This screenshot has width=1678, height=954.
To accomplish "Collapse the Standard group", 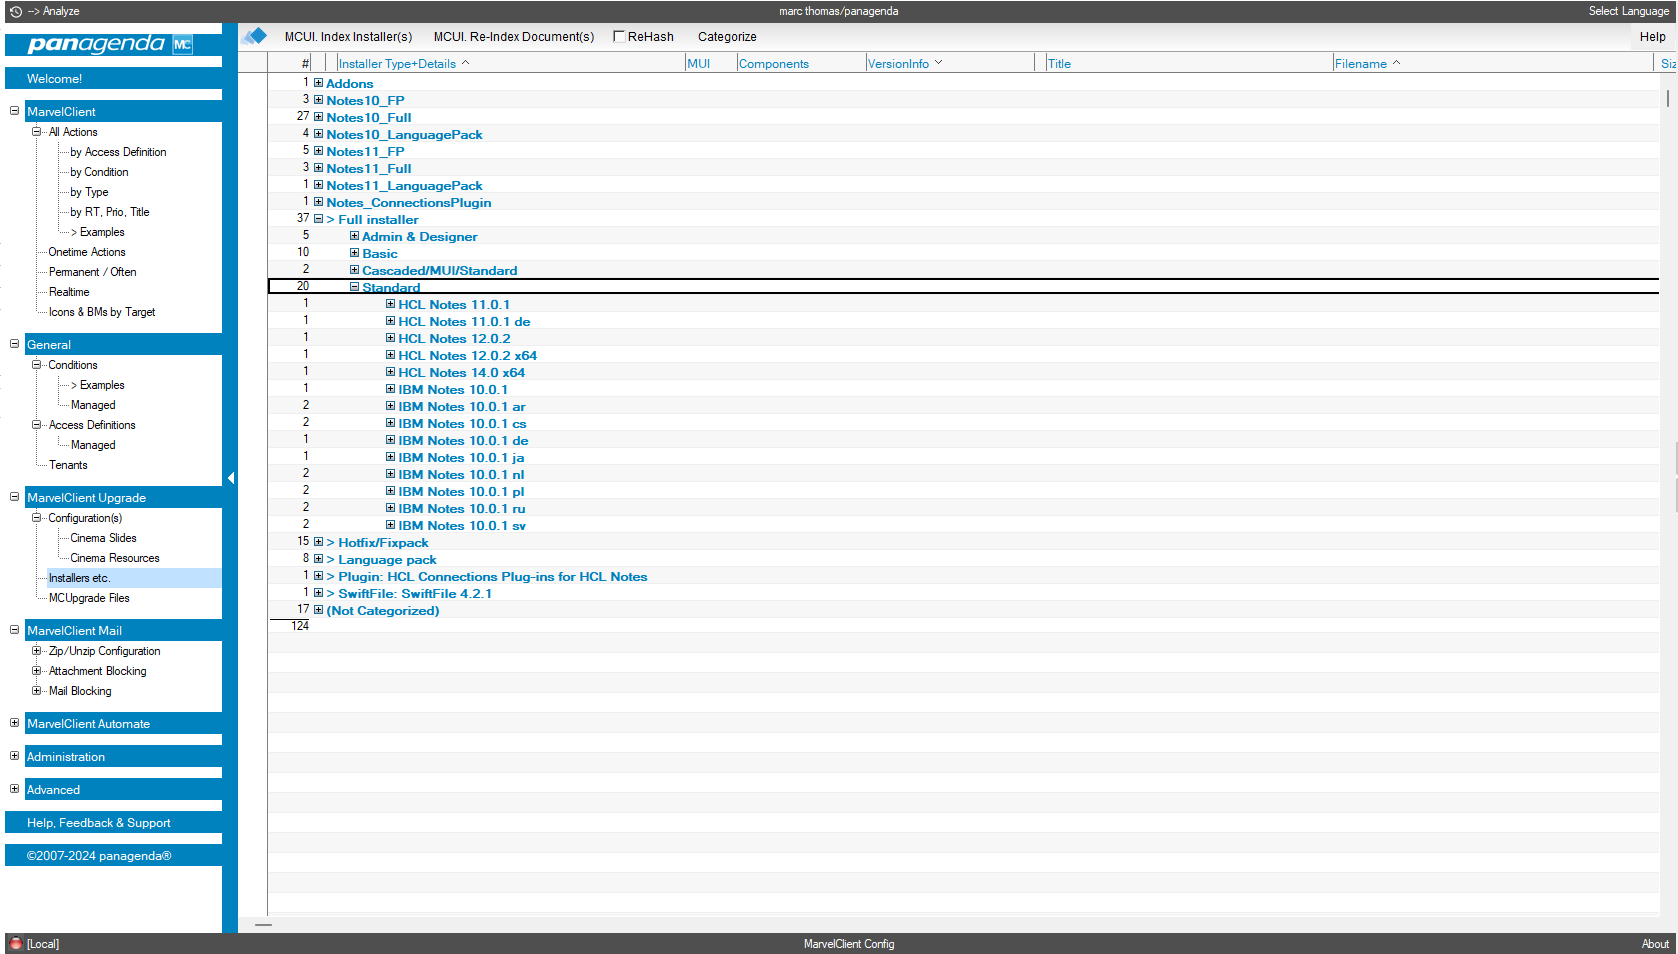I will point(354,287).
